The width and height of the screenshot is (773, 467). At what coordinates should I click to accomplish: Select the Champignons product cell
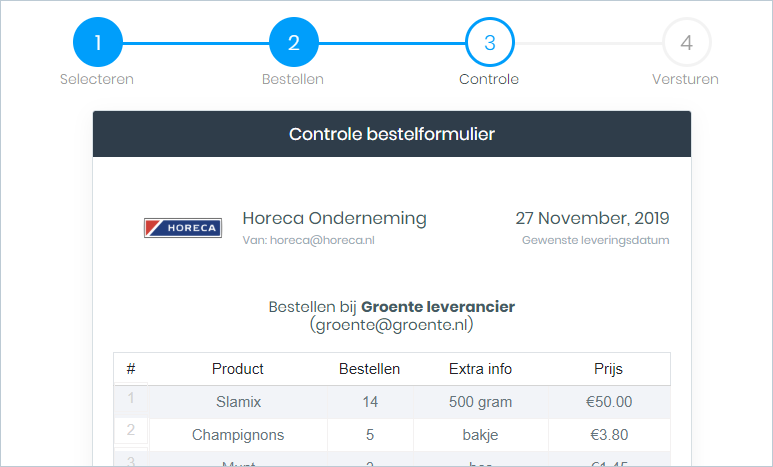(x=238, y=435)
